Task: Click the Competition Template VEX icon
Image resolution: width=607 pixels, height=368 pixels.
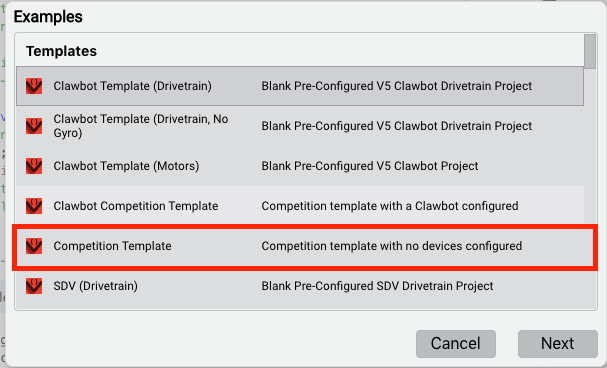Action: click(34, 246)
